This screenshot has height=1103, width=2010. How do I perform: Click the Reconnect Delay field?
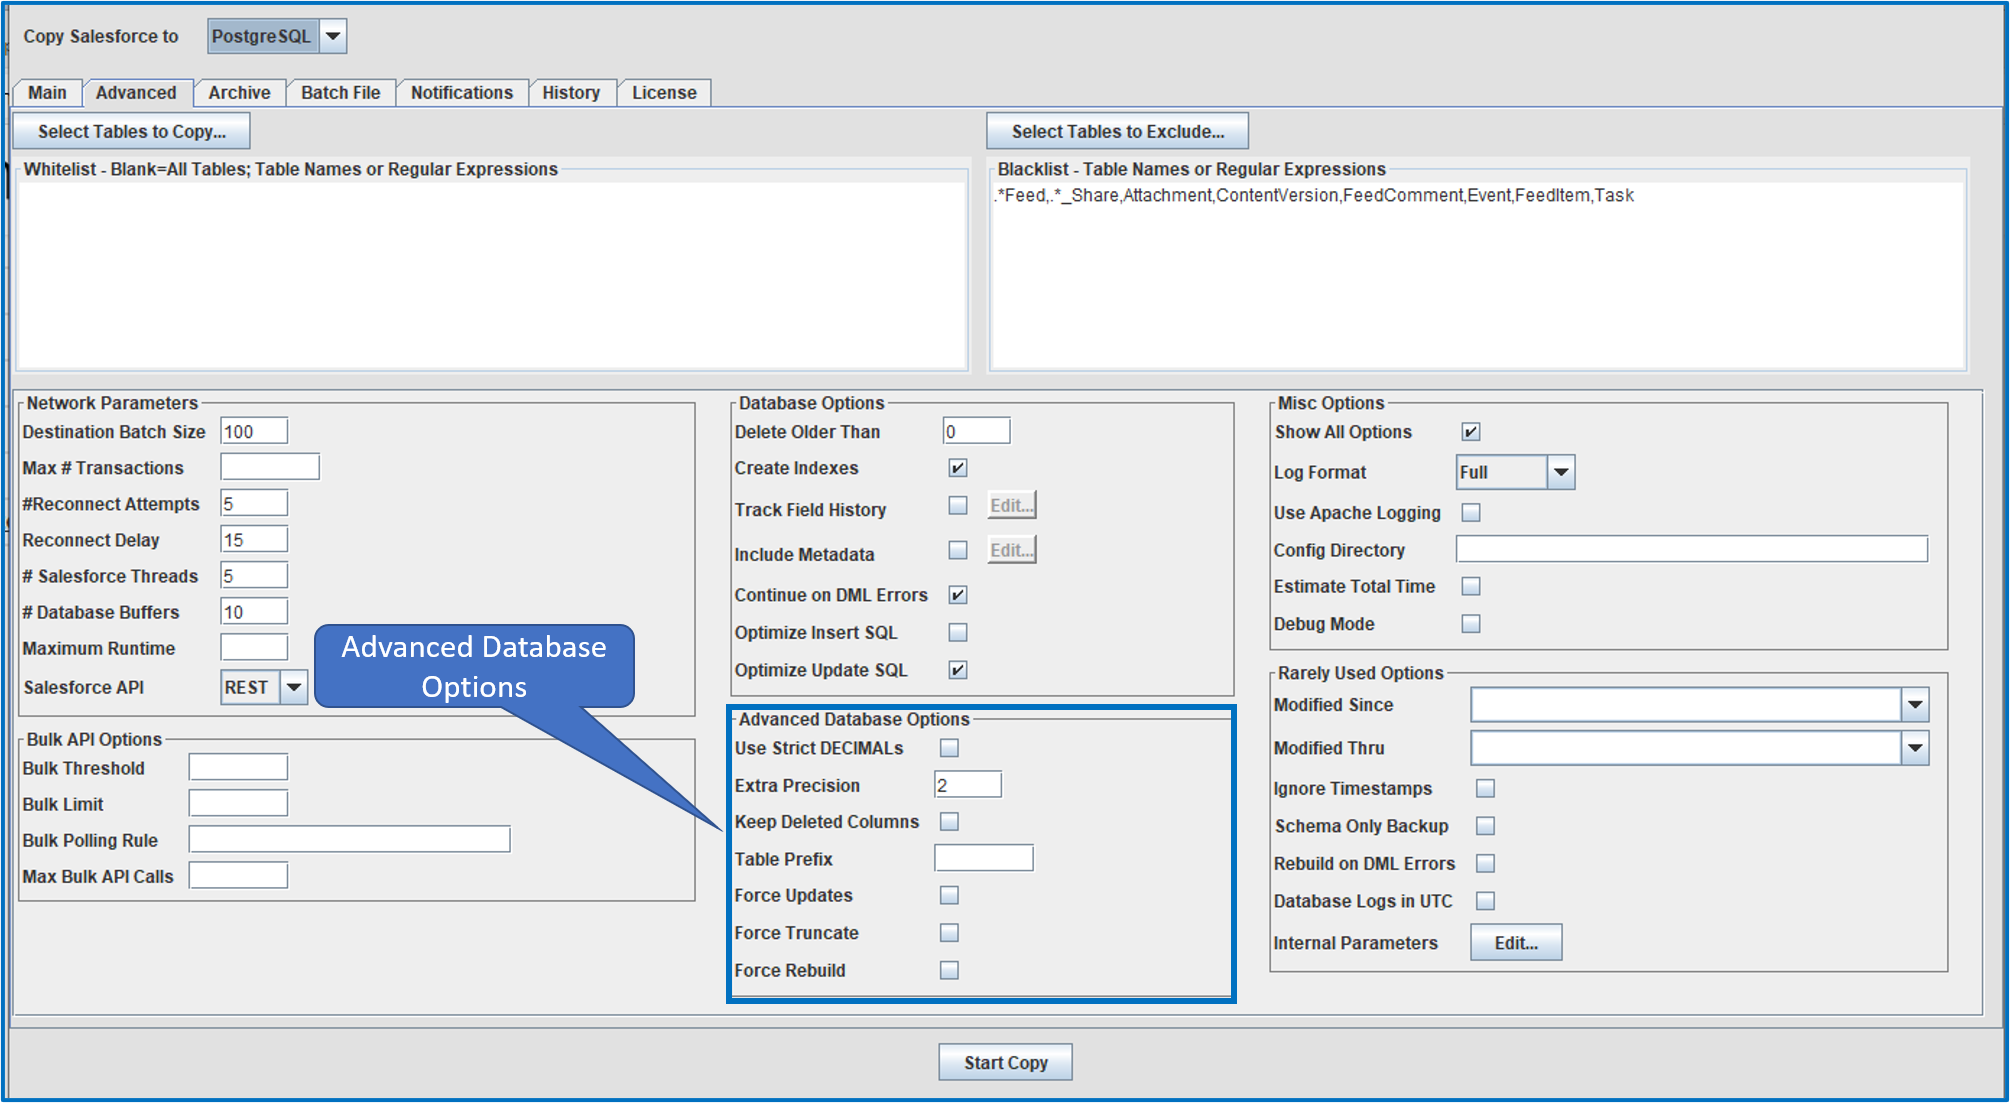[254, 539]
